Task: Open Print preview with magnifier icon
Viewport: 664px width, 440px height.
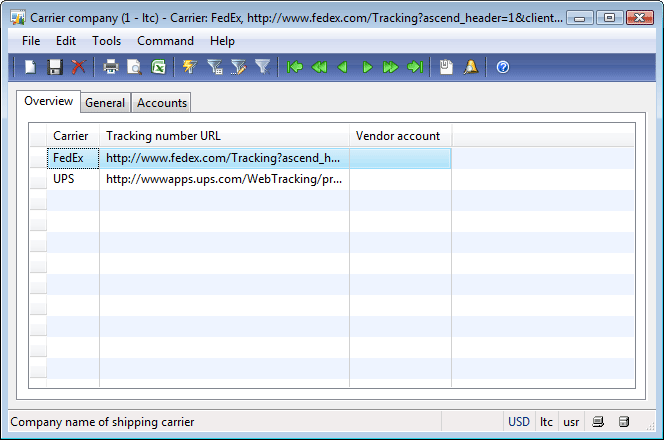Action: tap(134, 67)
